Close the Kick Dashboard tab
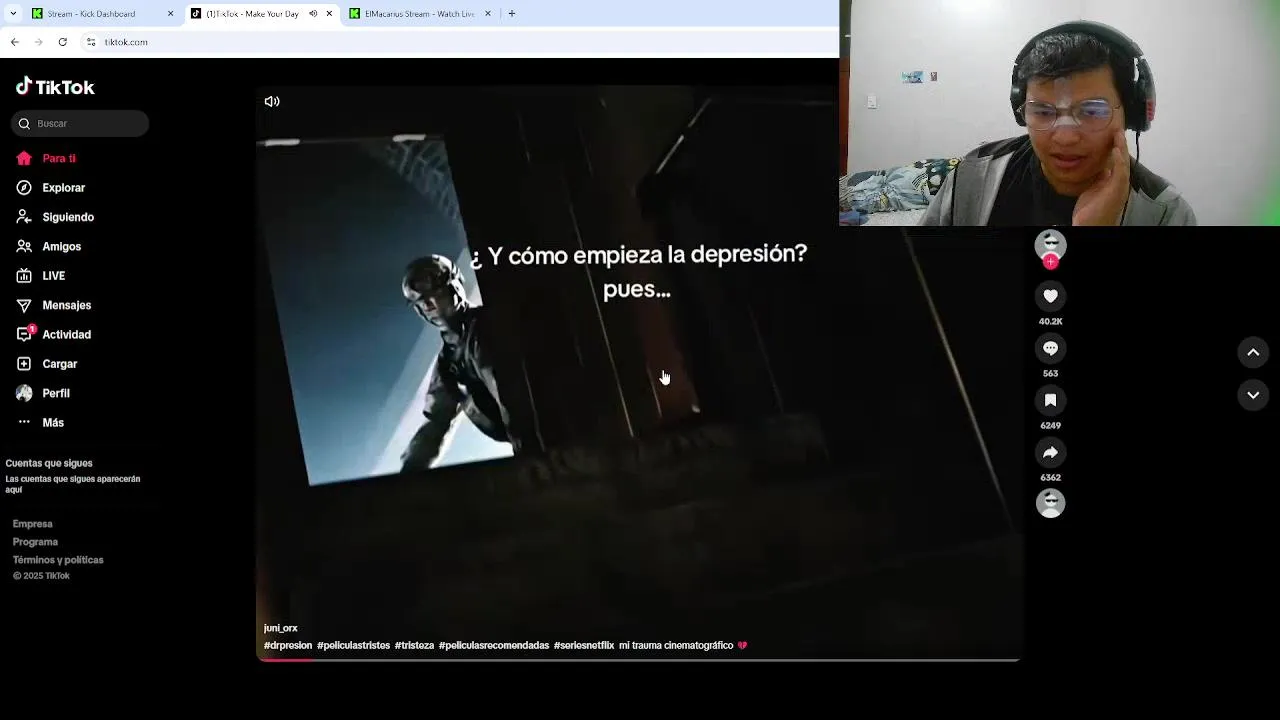 tap(170, 14)
